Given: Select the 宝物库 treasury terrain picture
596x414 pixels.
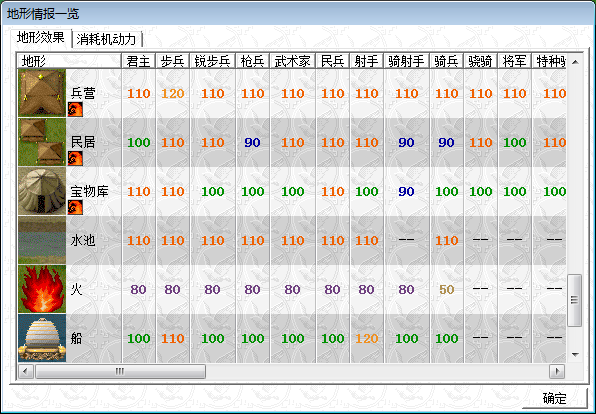Looking at the screenshot, I should [x=42, y=191].
